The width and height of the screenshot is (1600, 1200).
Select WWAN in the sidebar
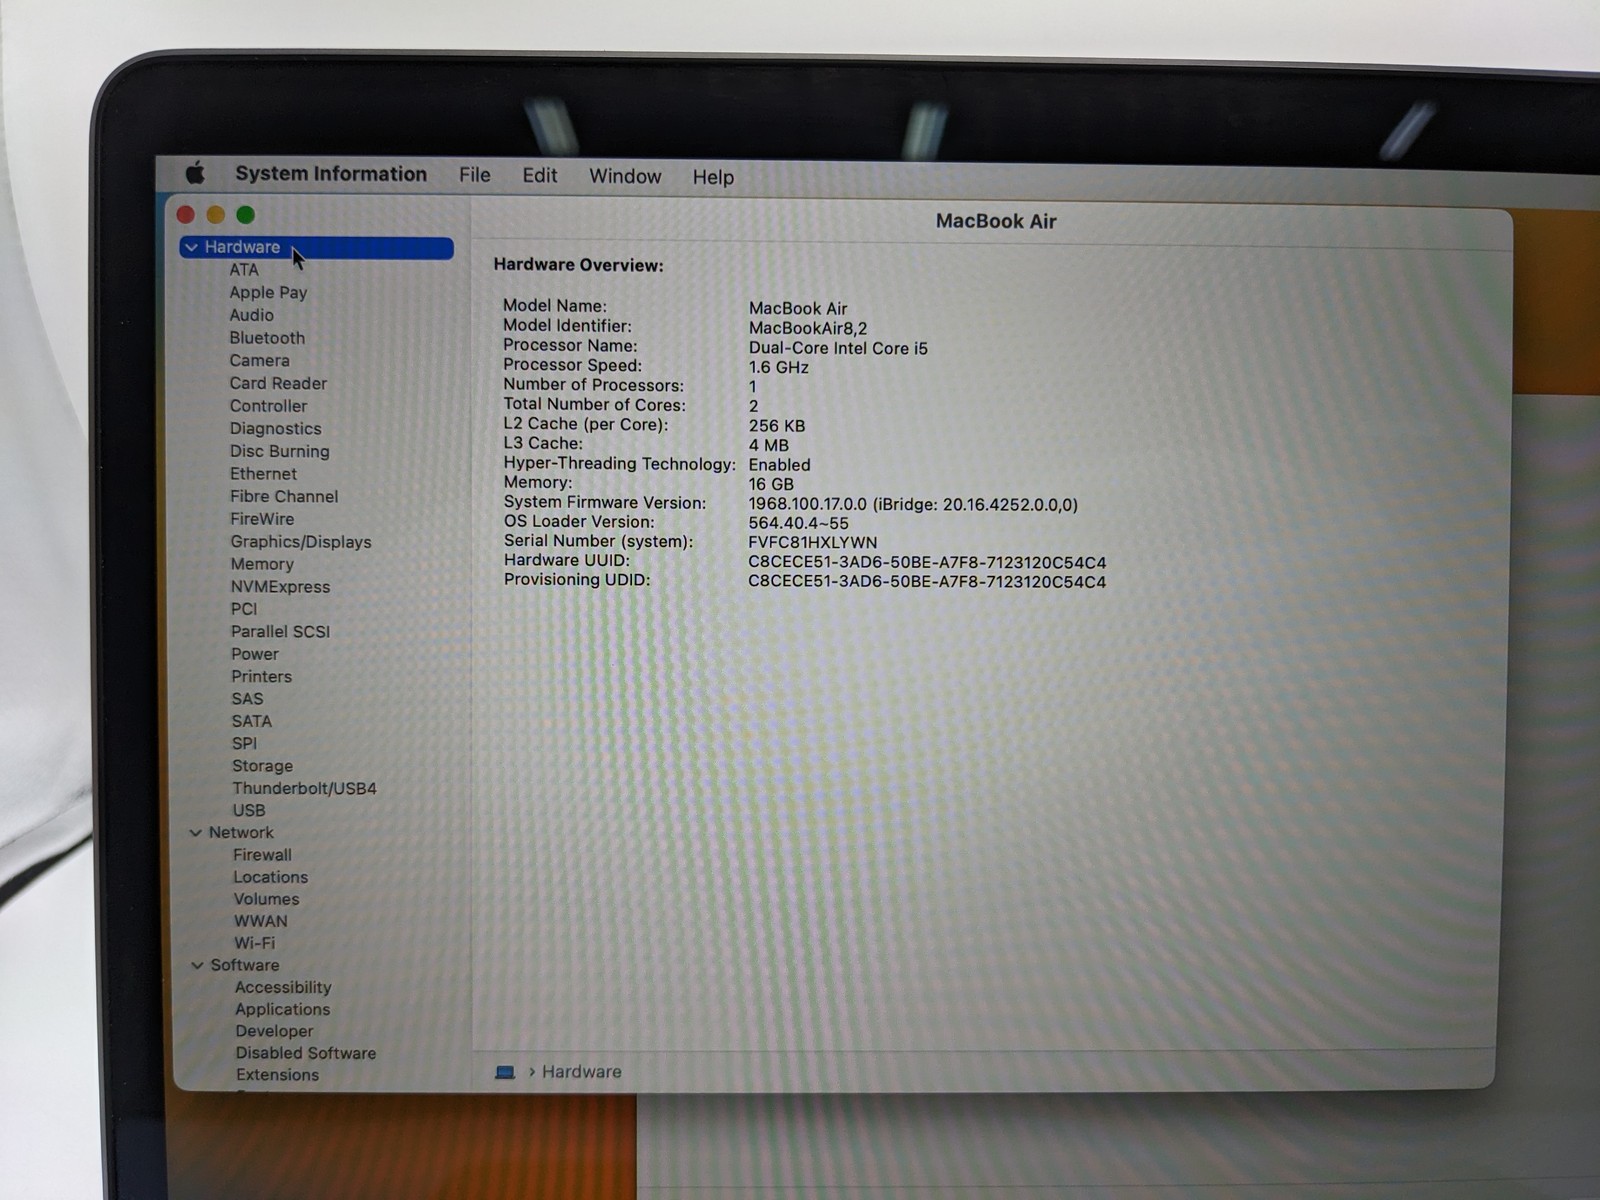point(260,921)
